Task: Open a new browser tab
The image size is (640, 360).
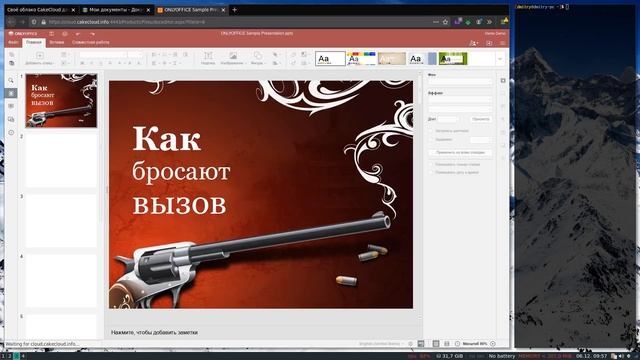Action: tap(234, 9)
